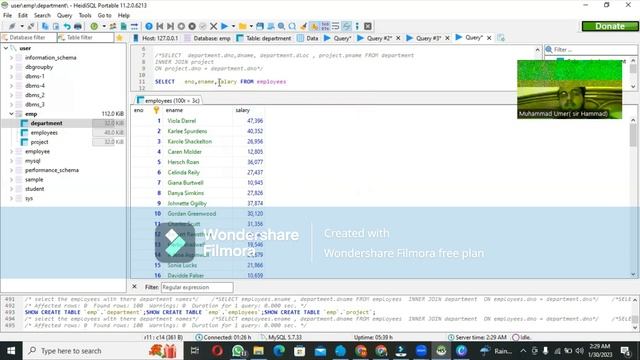Click the Database filter field
Viewport: 640px width, 360px height.
pos(29,38)
